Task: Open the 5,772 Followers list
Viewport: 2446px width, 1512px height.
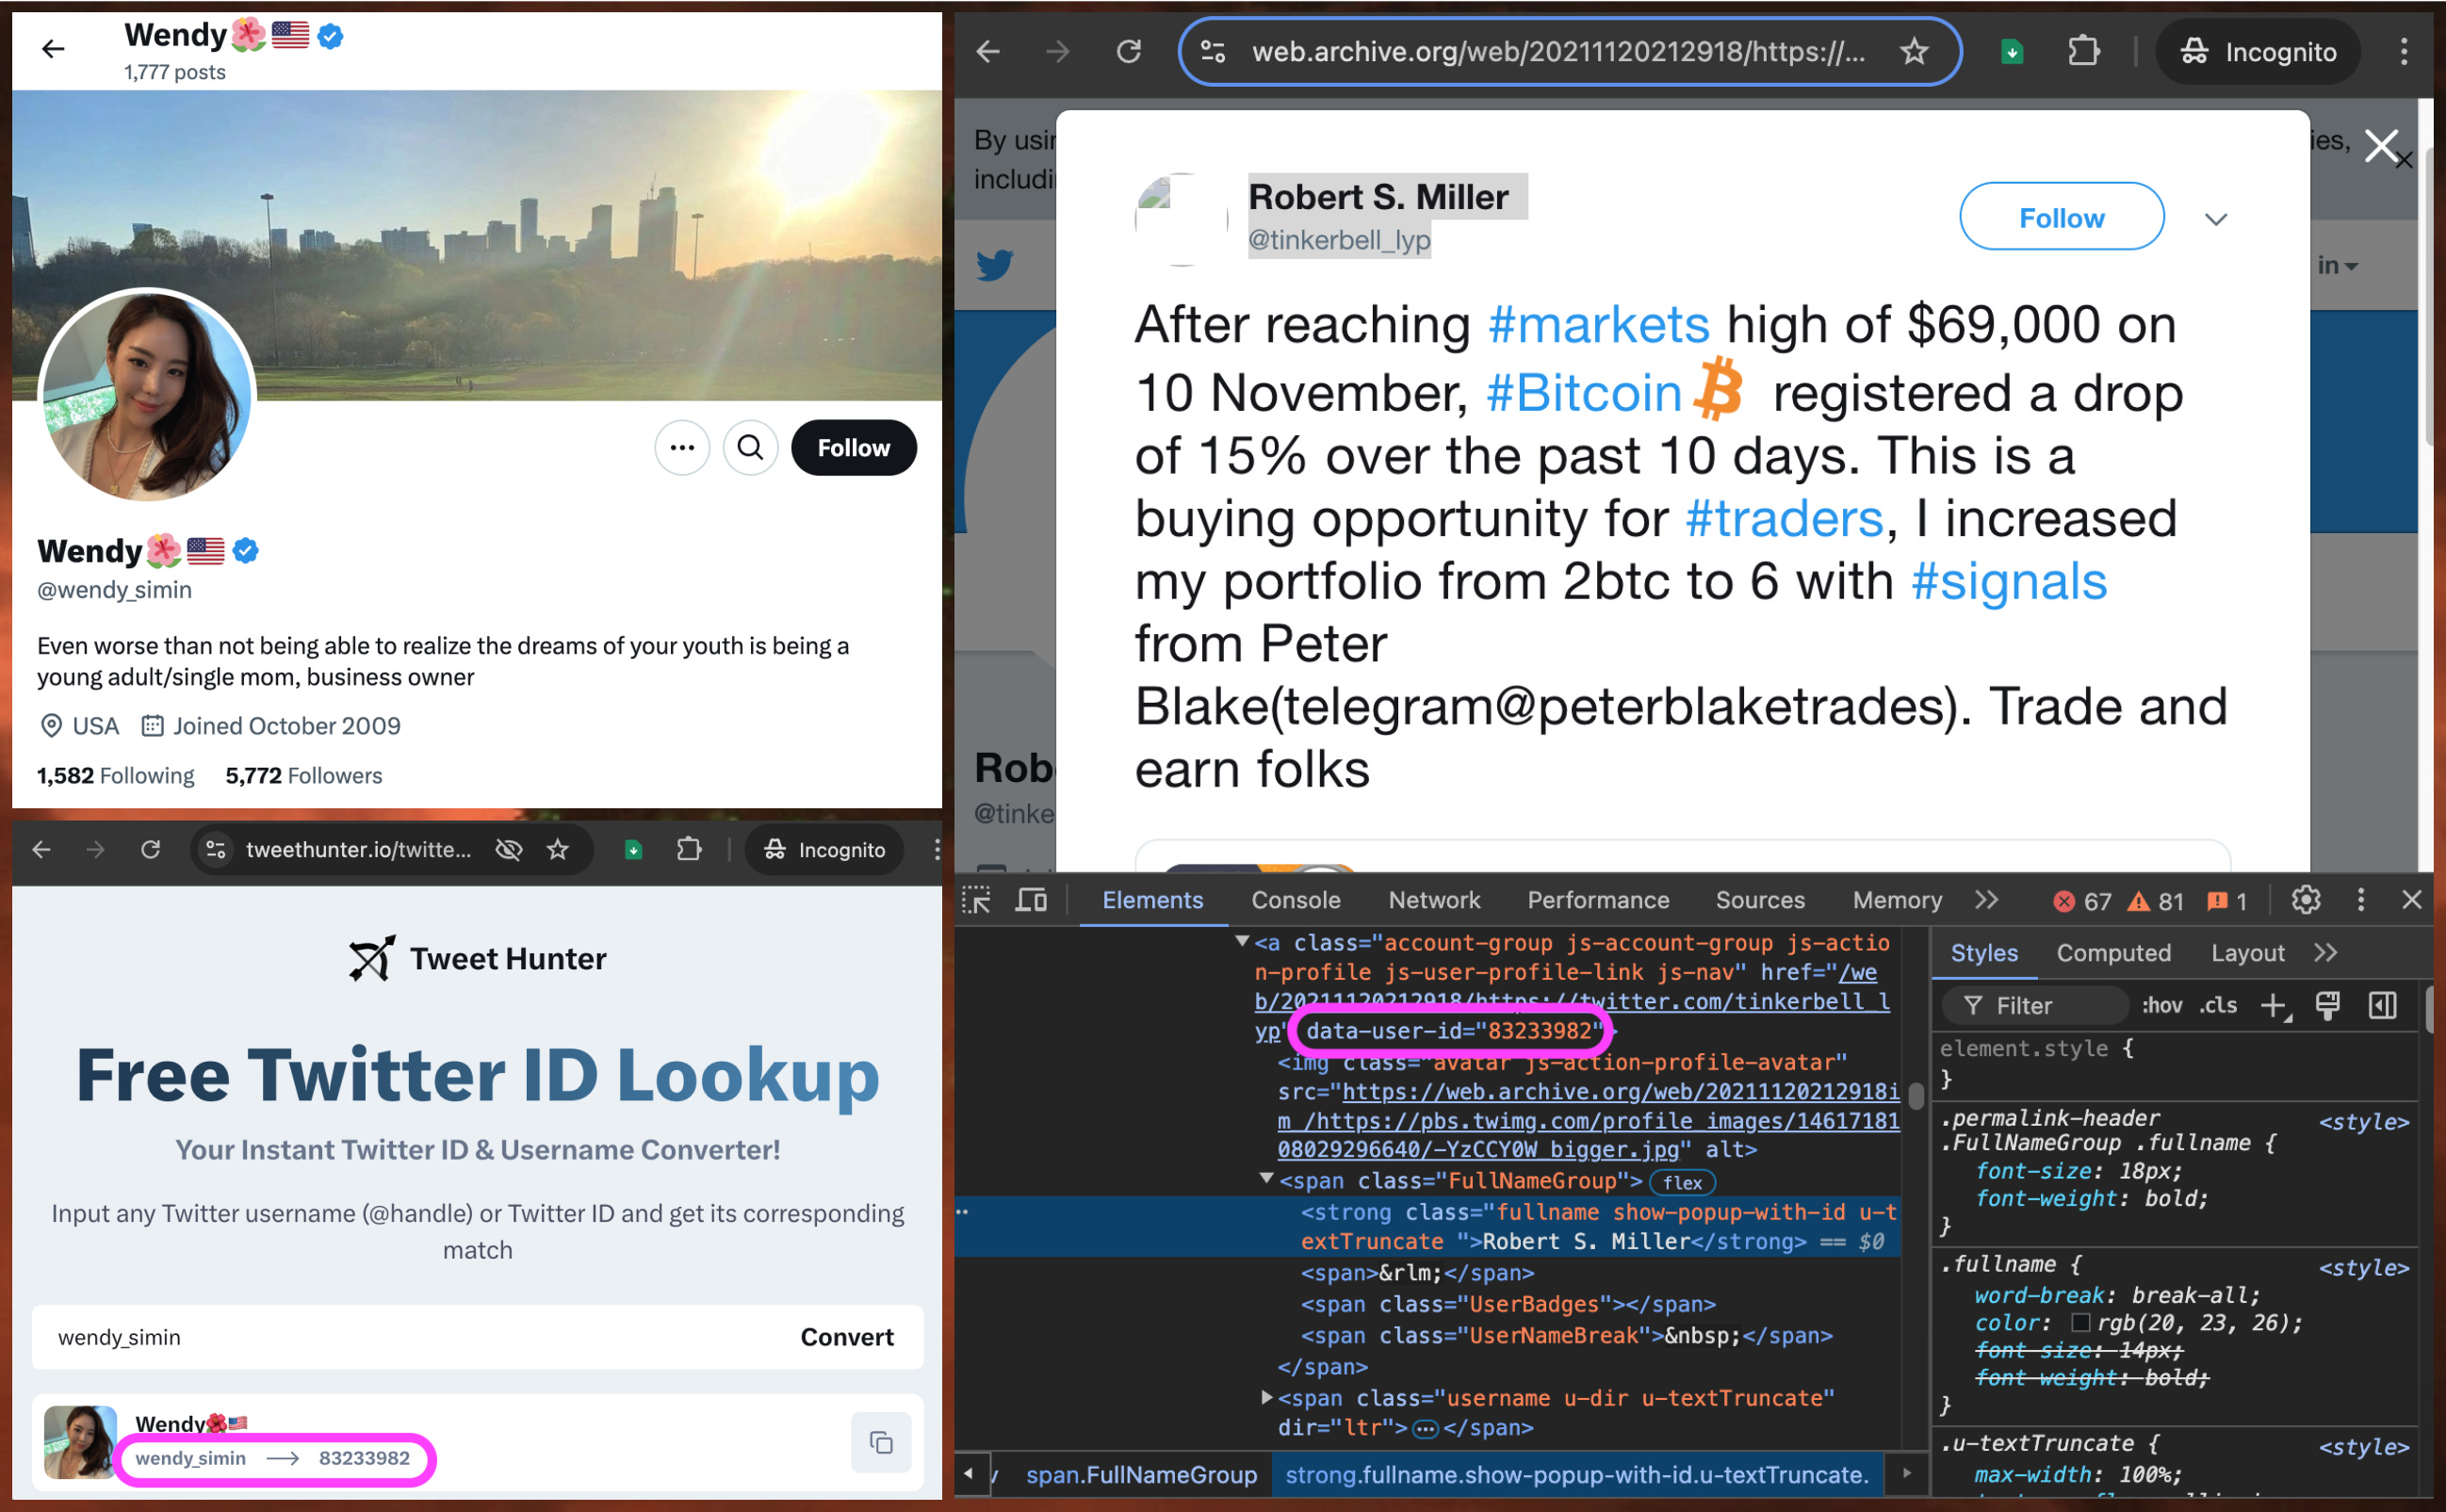Action: coord(304,775)
